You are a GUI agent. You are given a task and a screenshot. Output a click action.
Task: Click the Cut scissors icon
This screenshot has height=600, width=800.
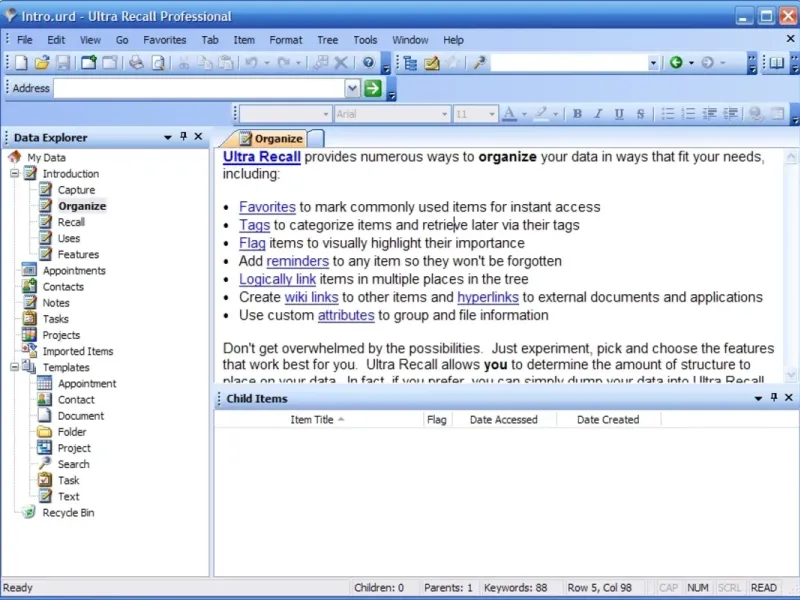(x=183, y=63)
